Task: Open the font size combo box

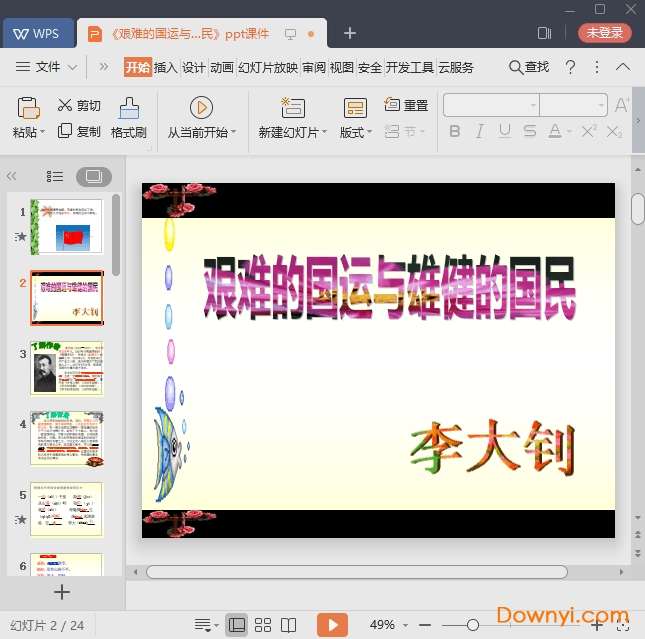Action: pos(573,105)
